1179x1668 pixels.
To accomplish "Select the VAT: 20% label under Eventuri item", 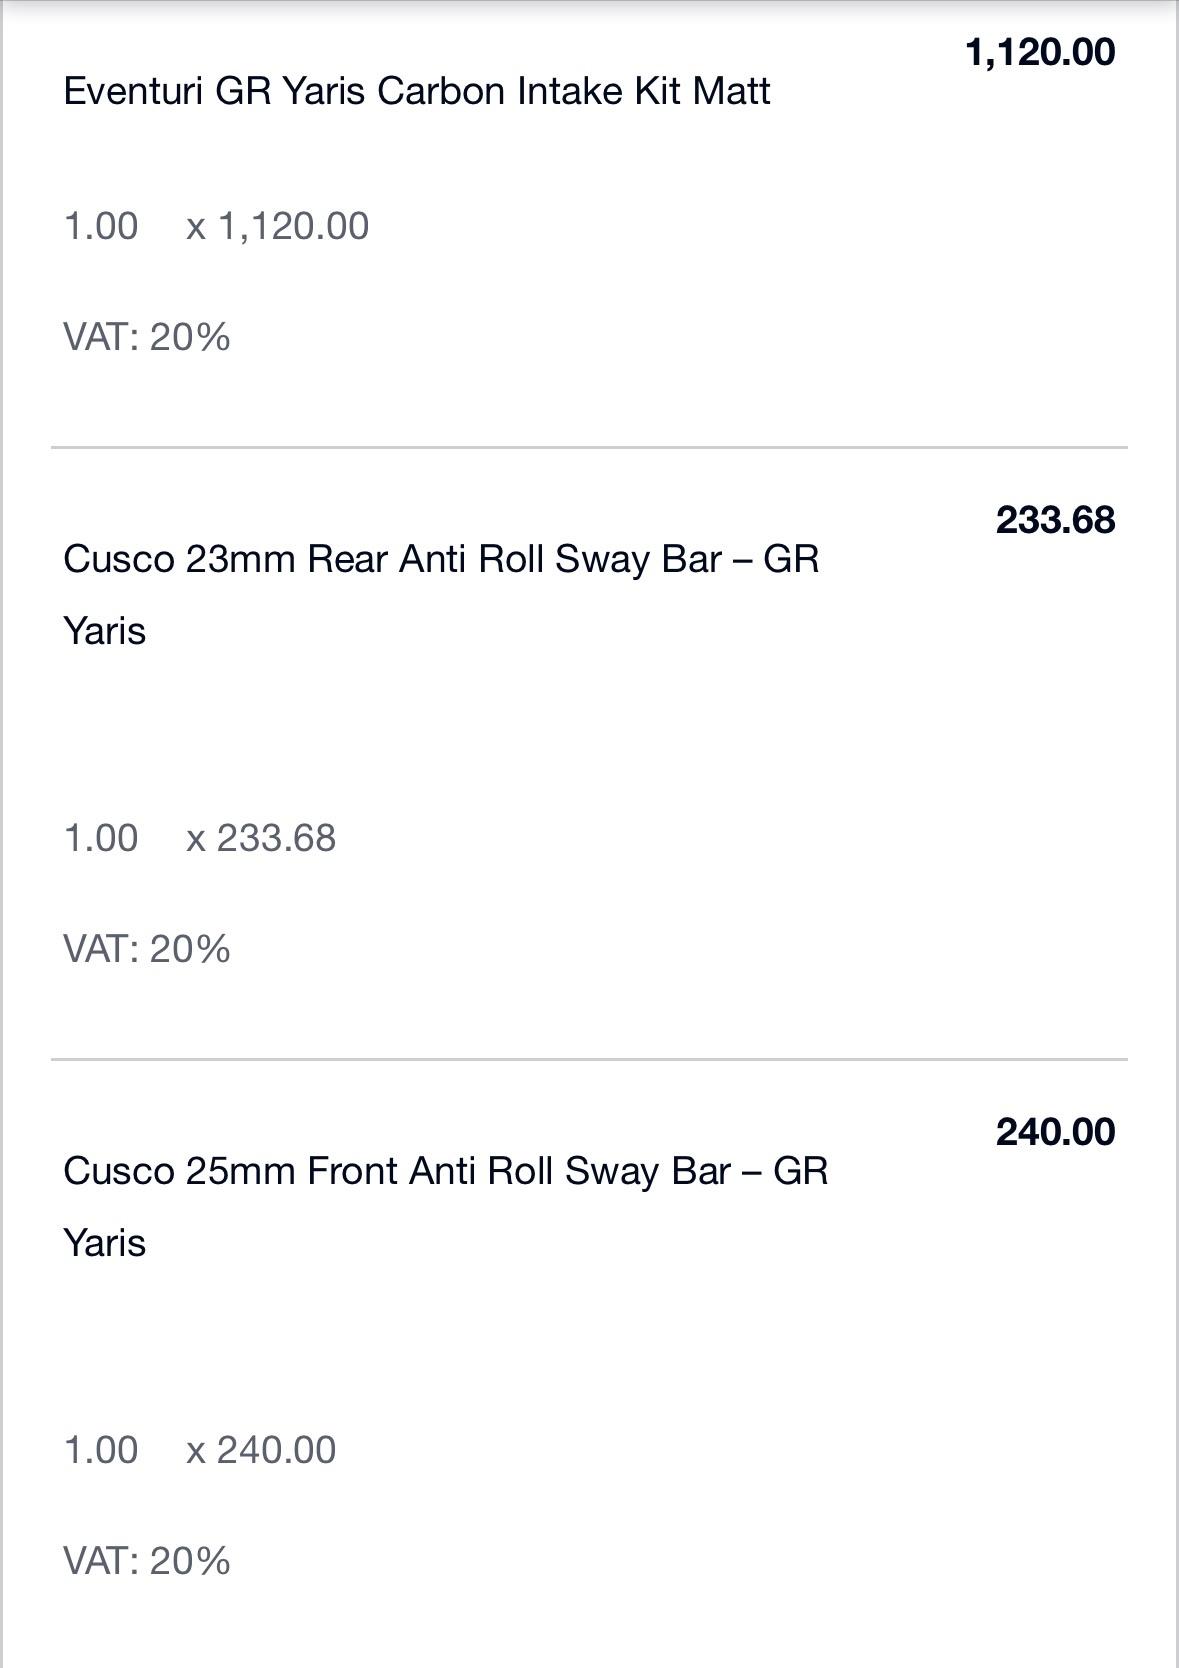I will pyautogui.click(x=147, y=337).
